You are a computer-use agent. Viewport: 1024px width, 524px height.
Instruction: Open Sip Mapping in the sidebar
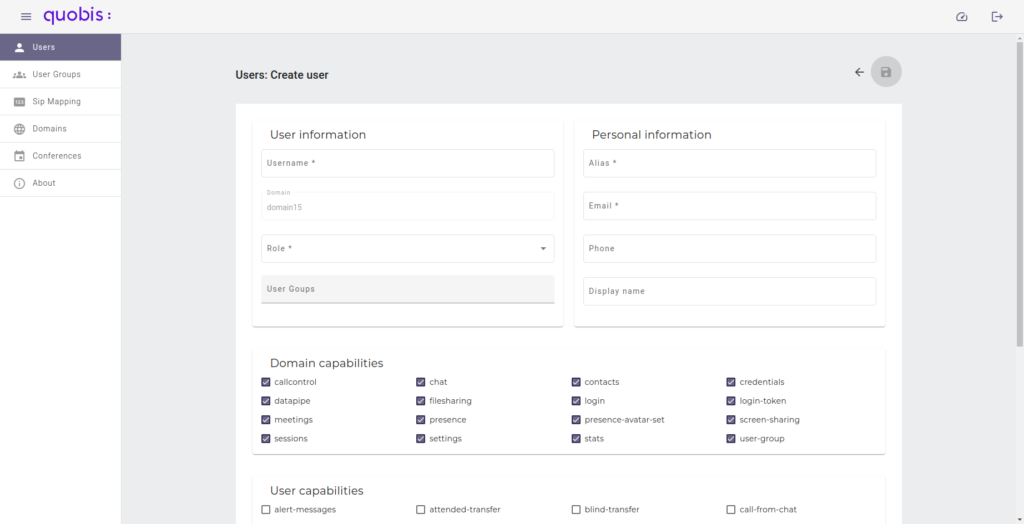pyautogui.click(x=57, y=102)
